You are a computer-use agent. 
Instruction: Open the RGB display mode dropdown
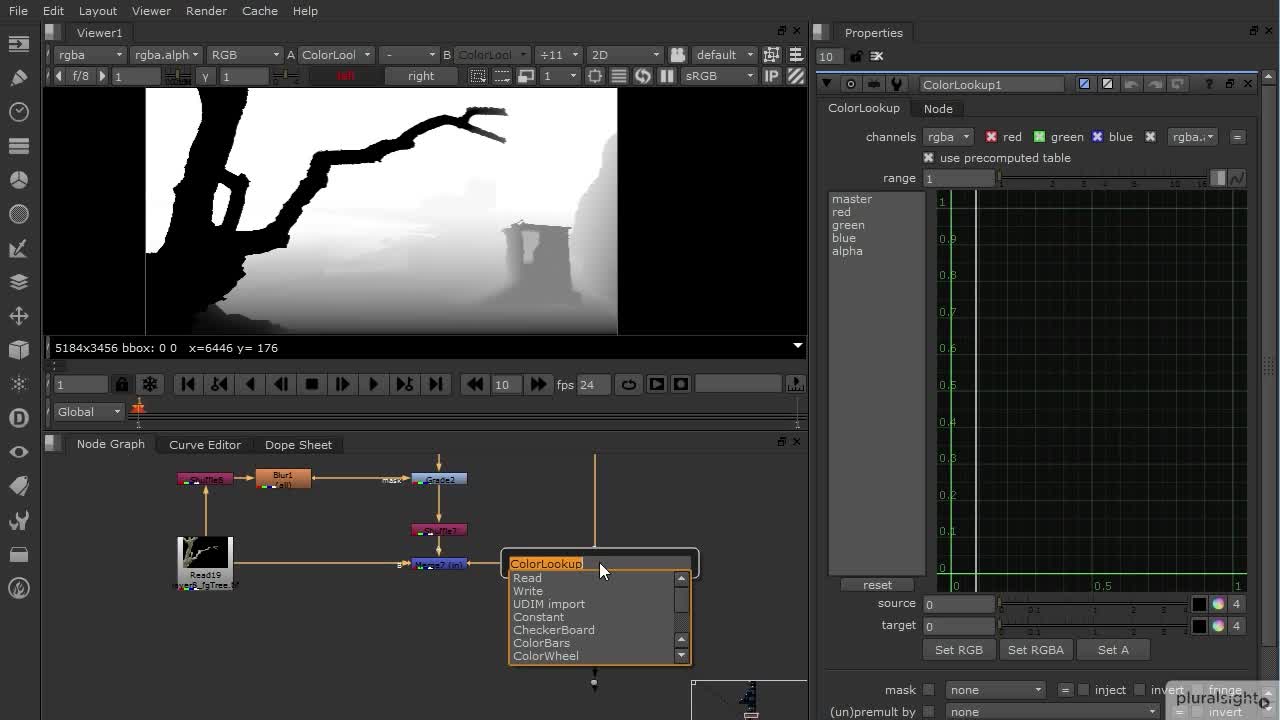tap(245, 55)
